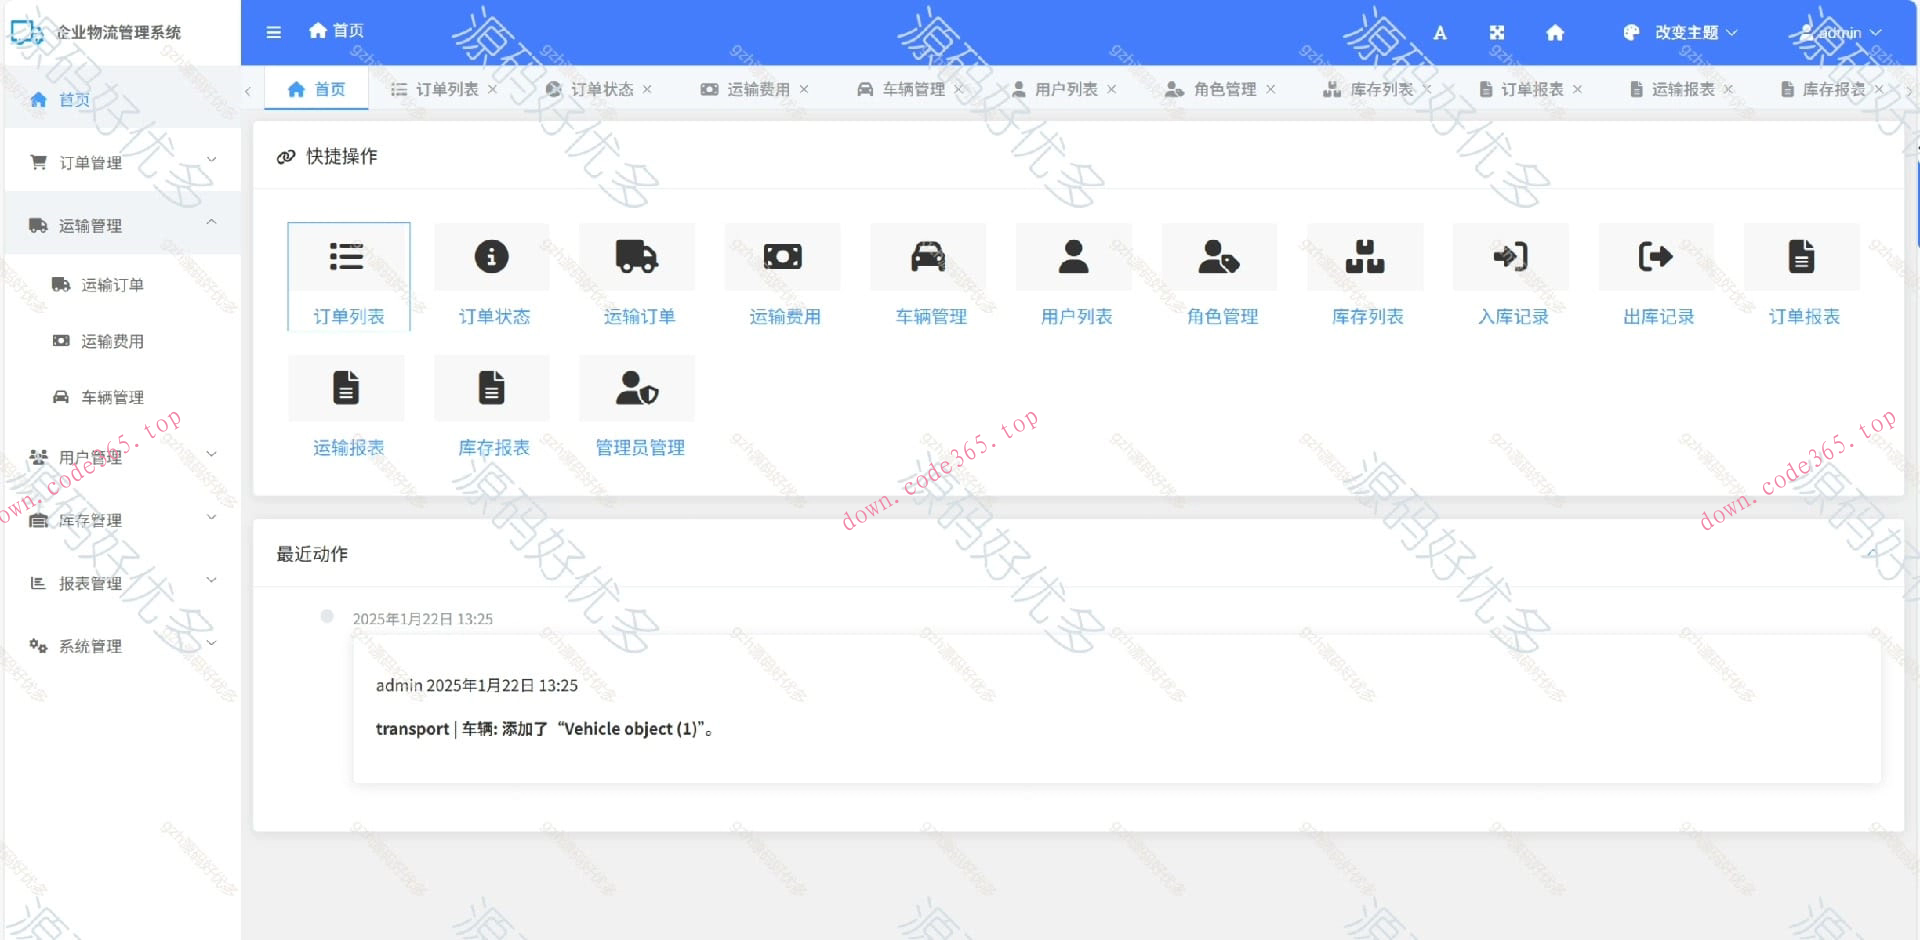This screenshot has width=1920, height=940.
Task: Open 出库记录 with its exit icon
Action: point(1656,257)
